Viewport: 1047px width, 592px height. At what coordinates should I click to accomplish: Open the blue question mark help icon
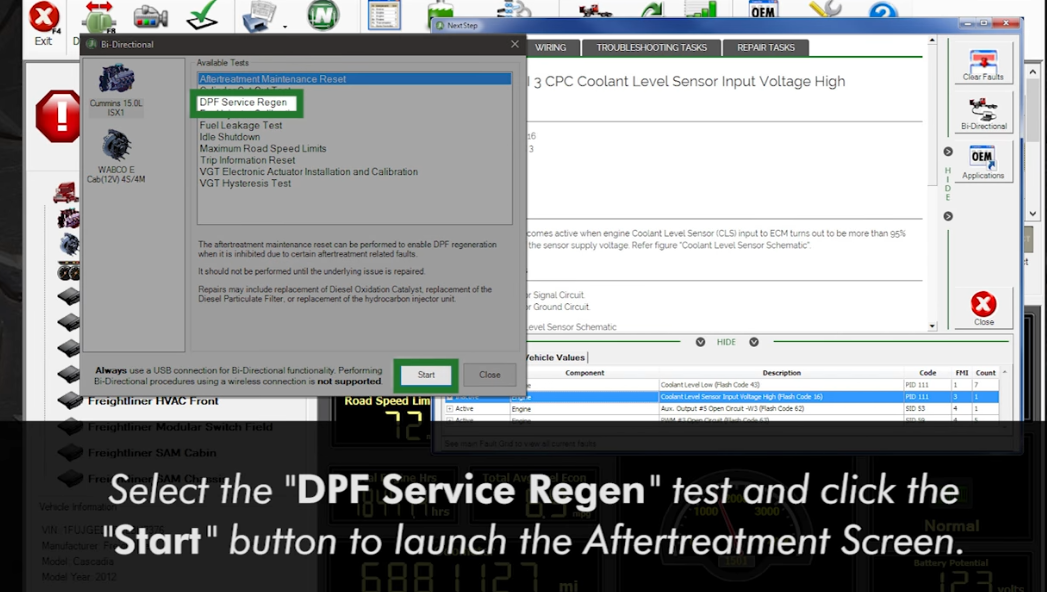click(883, 9)
